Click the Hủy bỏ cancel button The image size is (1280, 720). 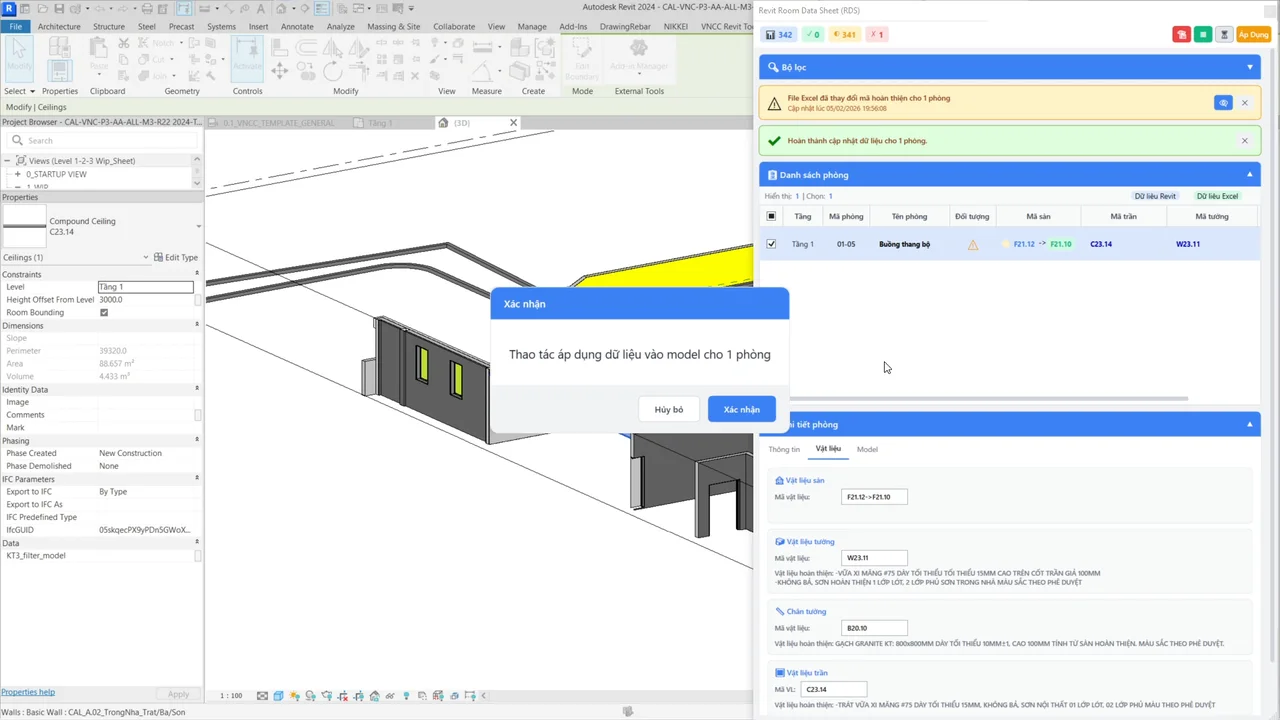[669, 409]
